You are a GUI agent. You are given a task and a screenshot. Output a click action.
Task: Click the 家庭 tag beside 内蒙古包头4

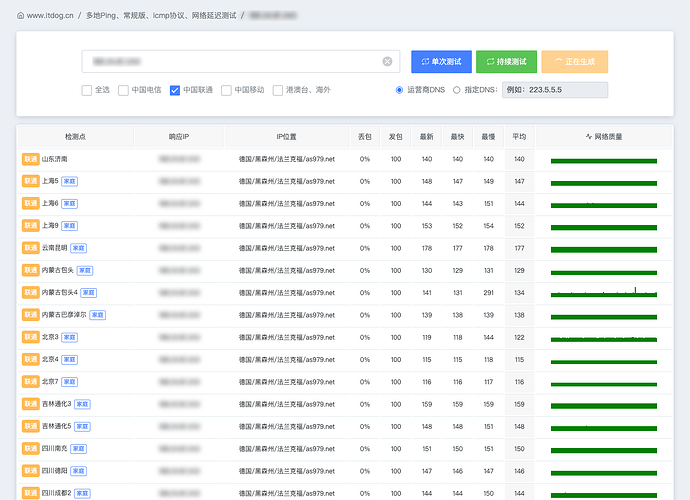[x=88, y=293]
